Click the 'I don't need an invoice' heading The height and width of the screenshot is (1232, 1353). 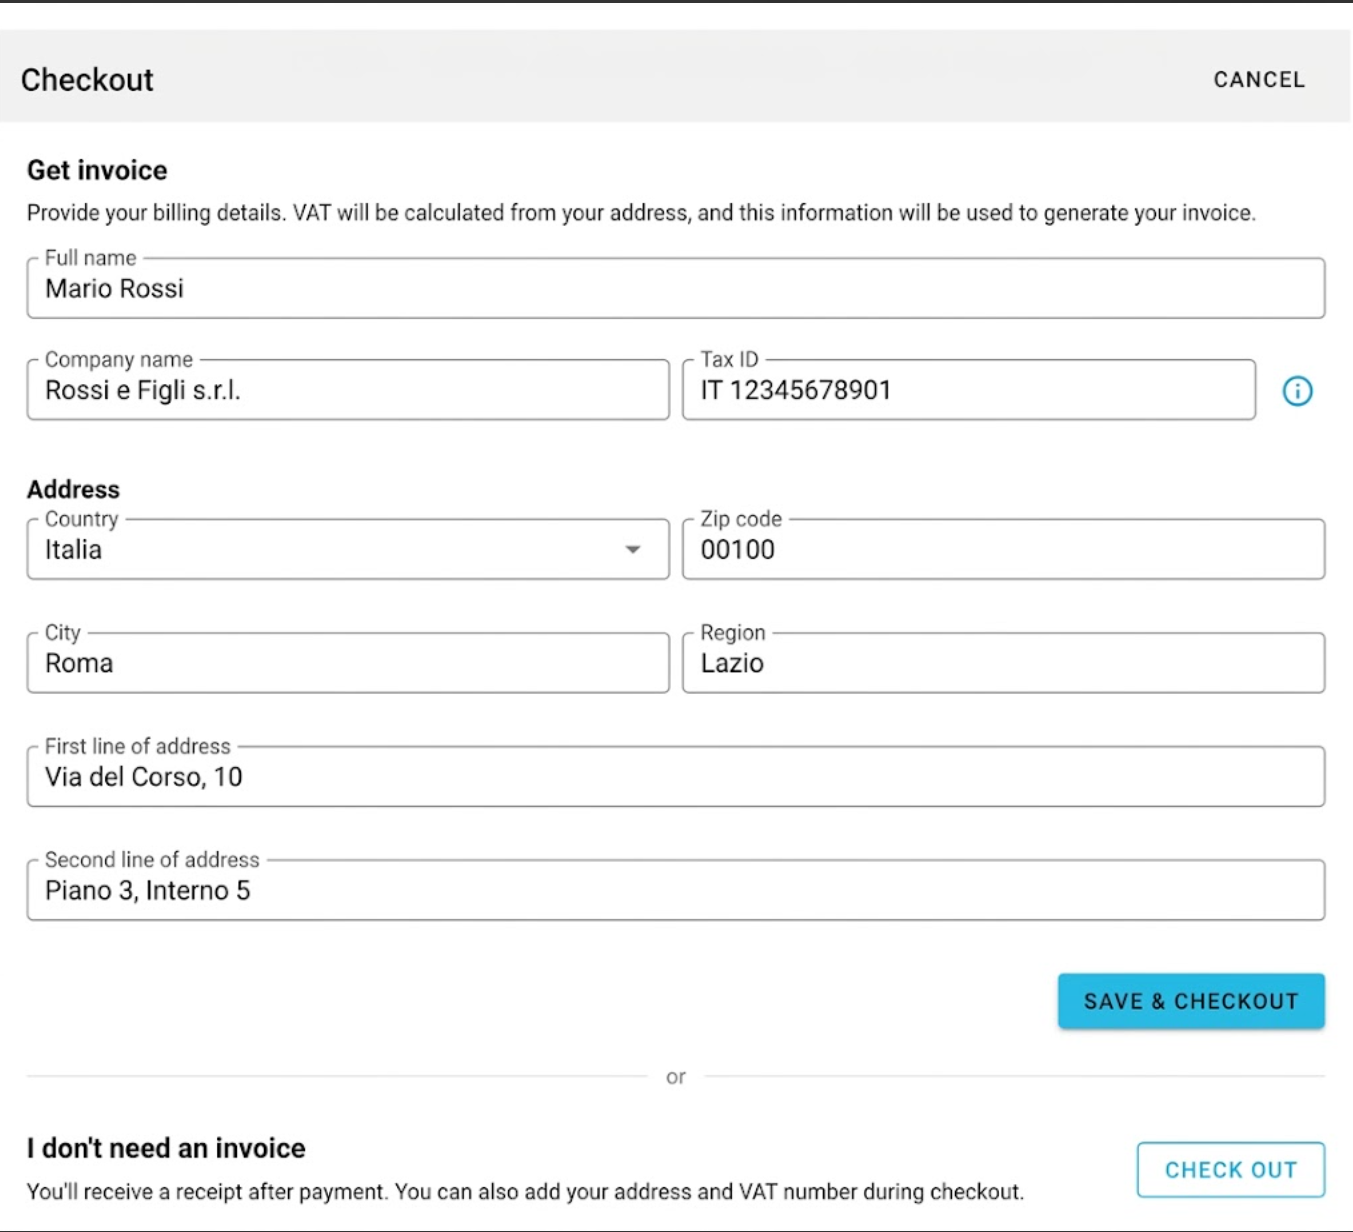166,1148
